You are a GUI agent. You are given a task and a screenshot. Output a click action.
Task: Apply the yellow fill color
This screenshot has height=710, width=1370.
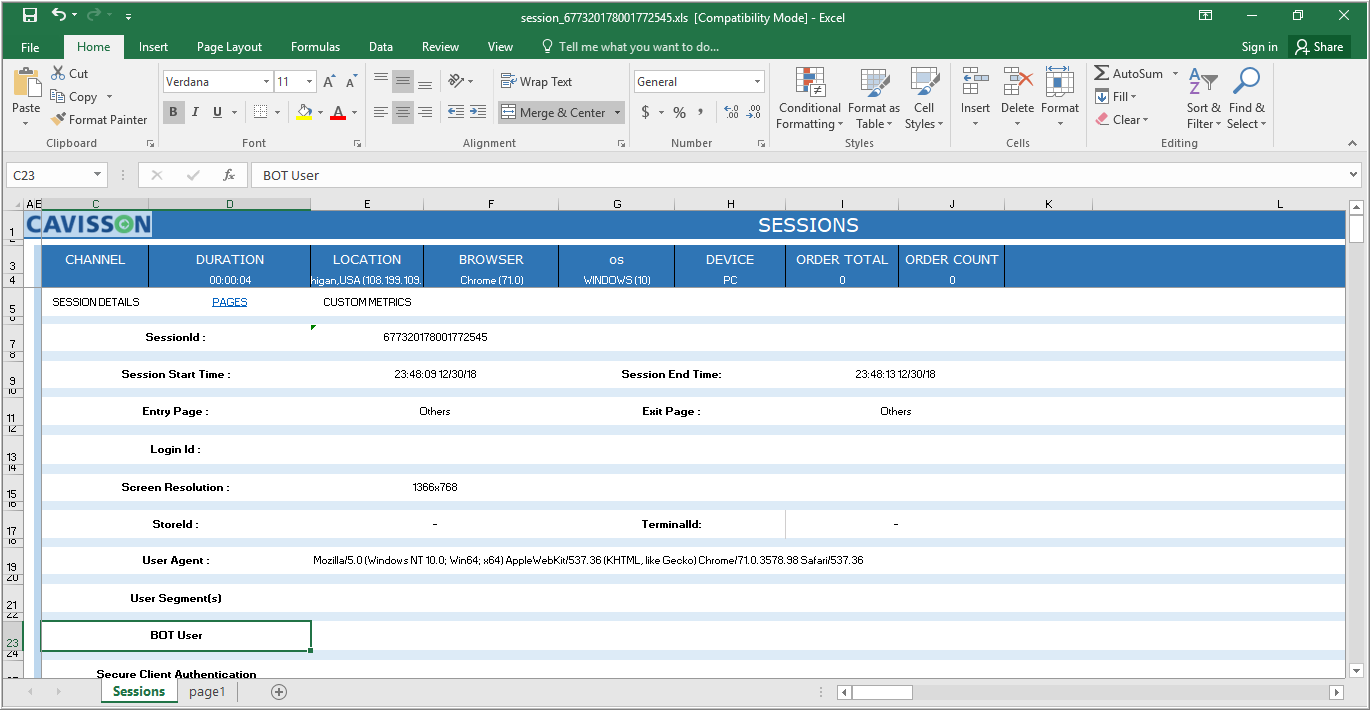pyautogui.click(x=304, y=113)
